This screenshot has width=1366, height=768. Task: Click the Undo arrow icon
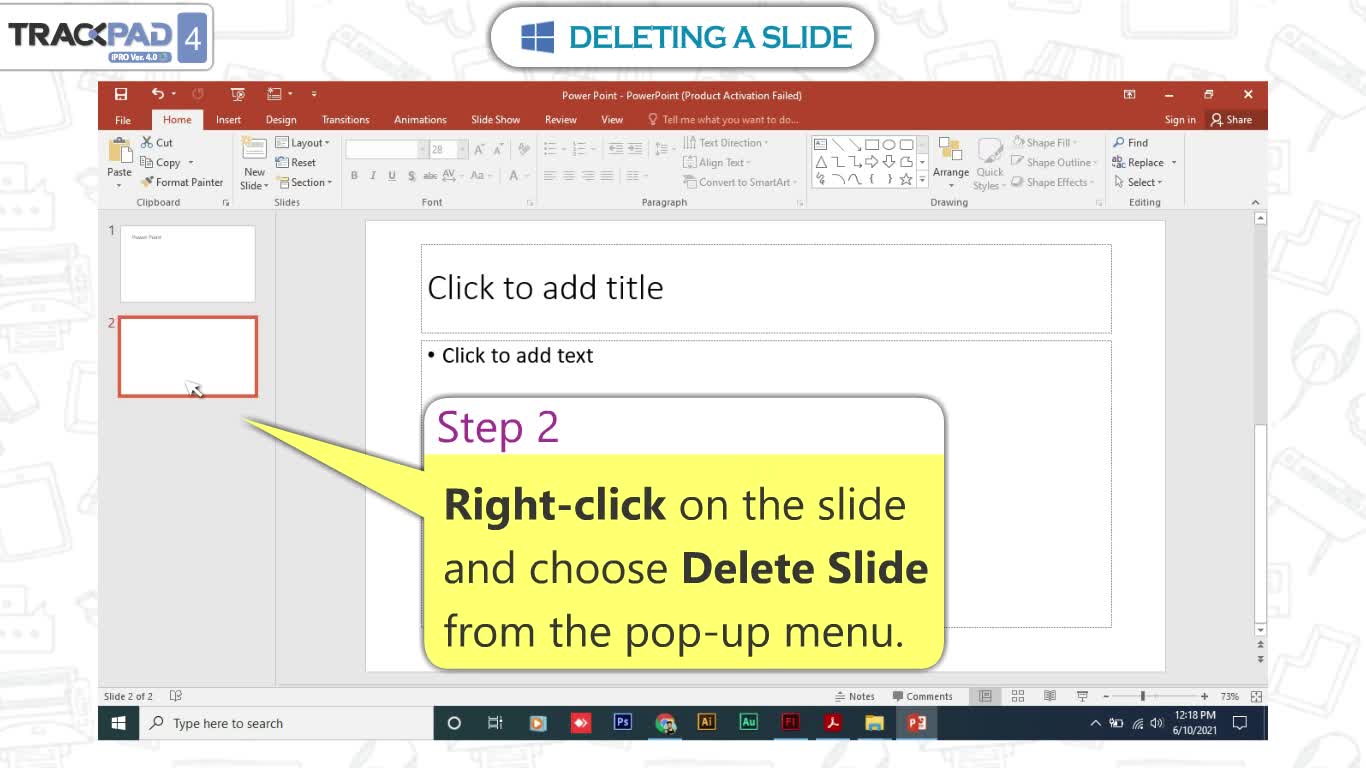[x=157, y=94]
